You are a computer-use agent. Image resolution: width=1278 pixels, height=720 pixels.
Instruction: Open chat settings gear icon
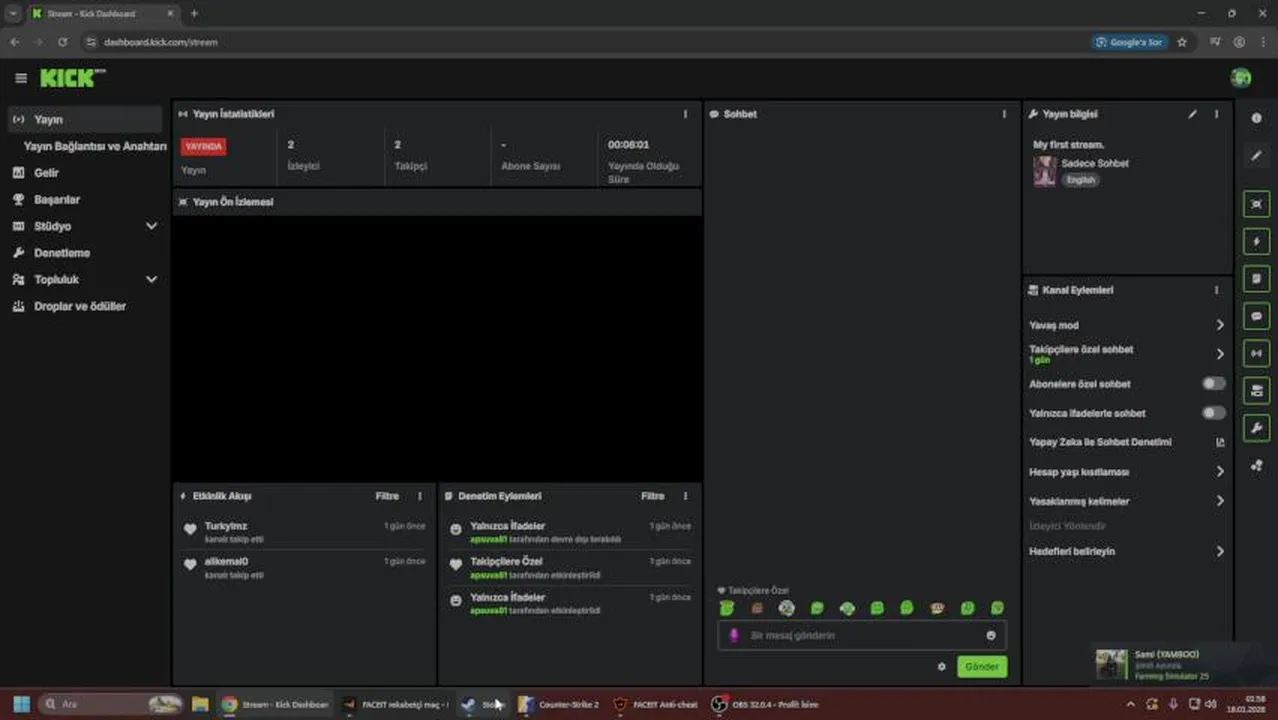click(941, 666)
